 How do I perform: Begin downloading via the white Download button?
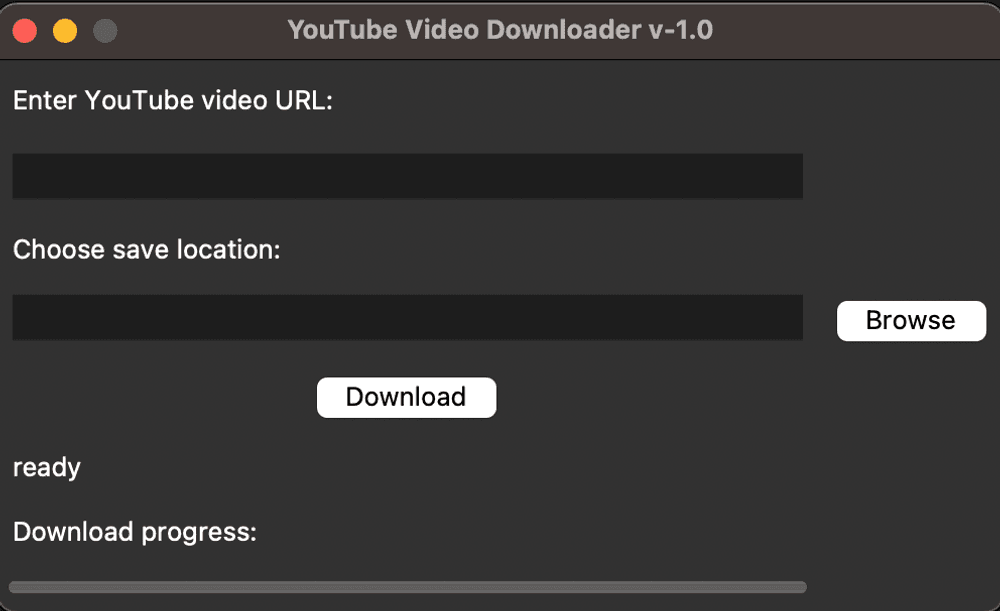pos(406,397)
